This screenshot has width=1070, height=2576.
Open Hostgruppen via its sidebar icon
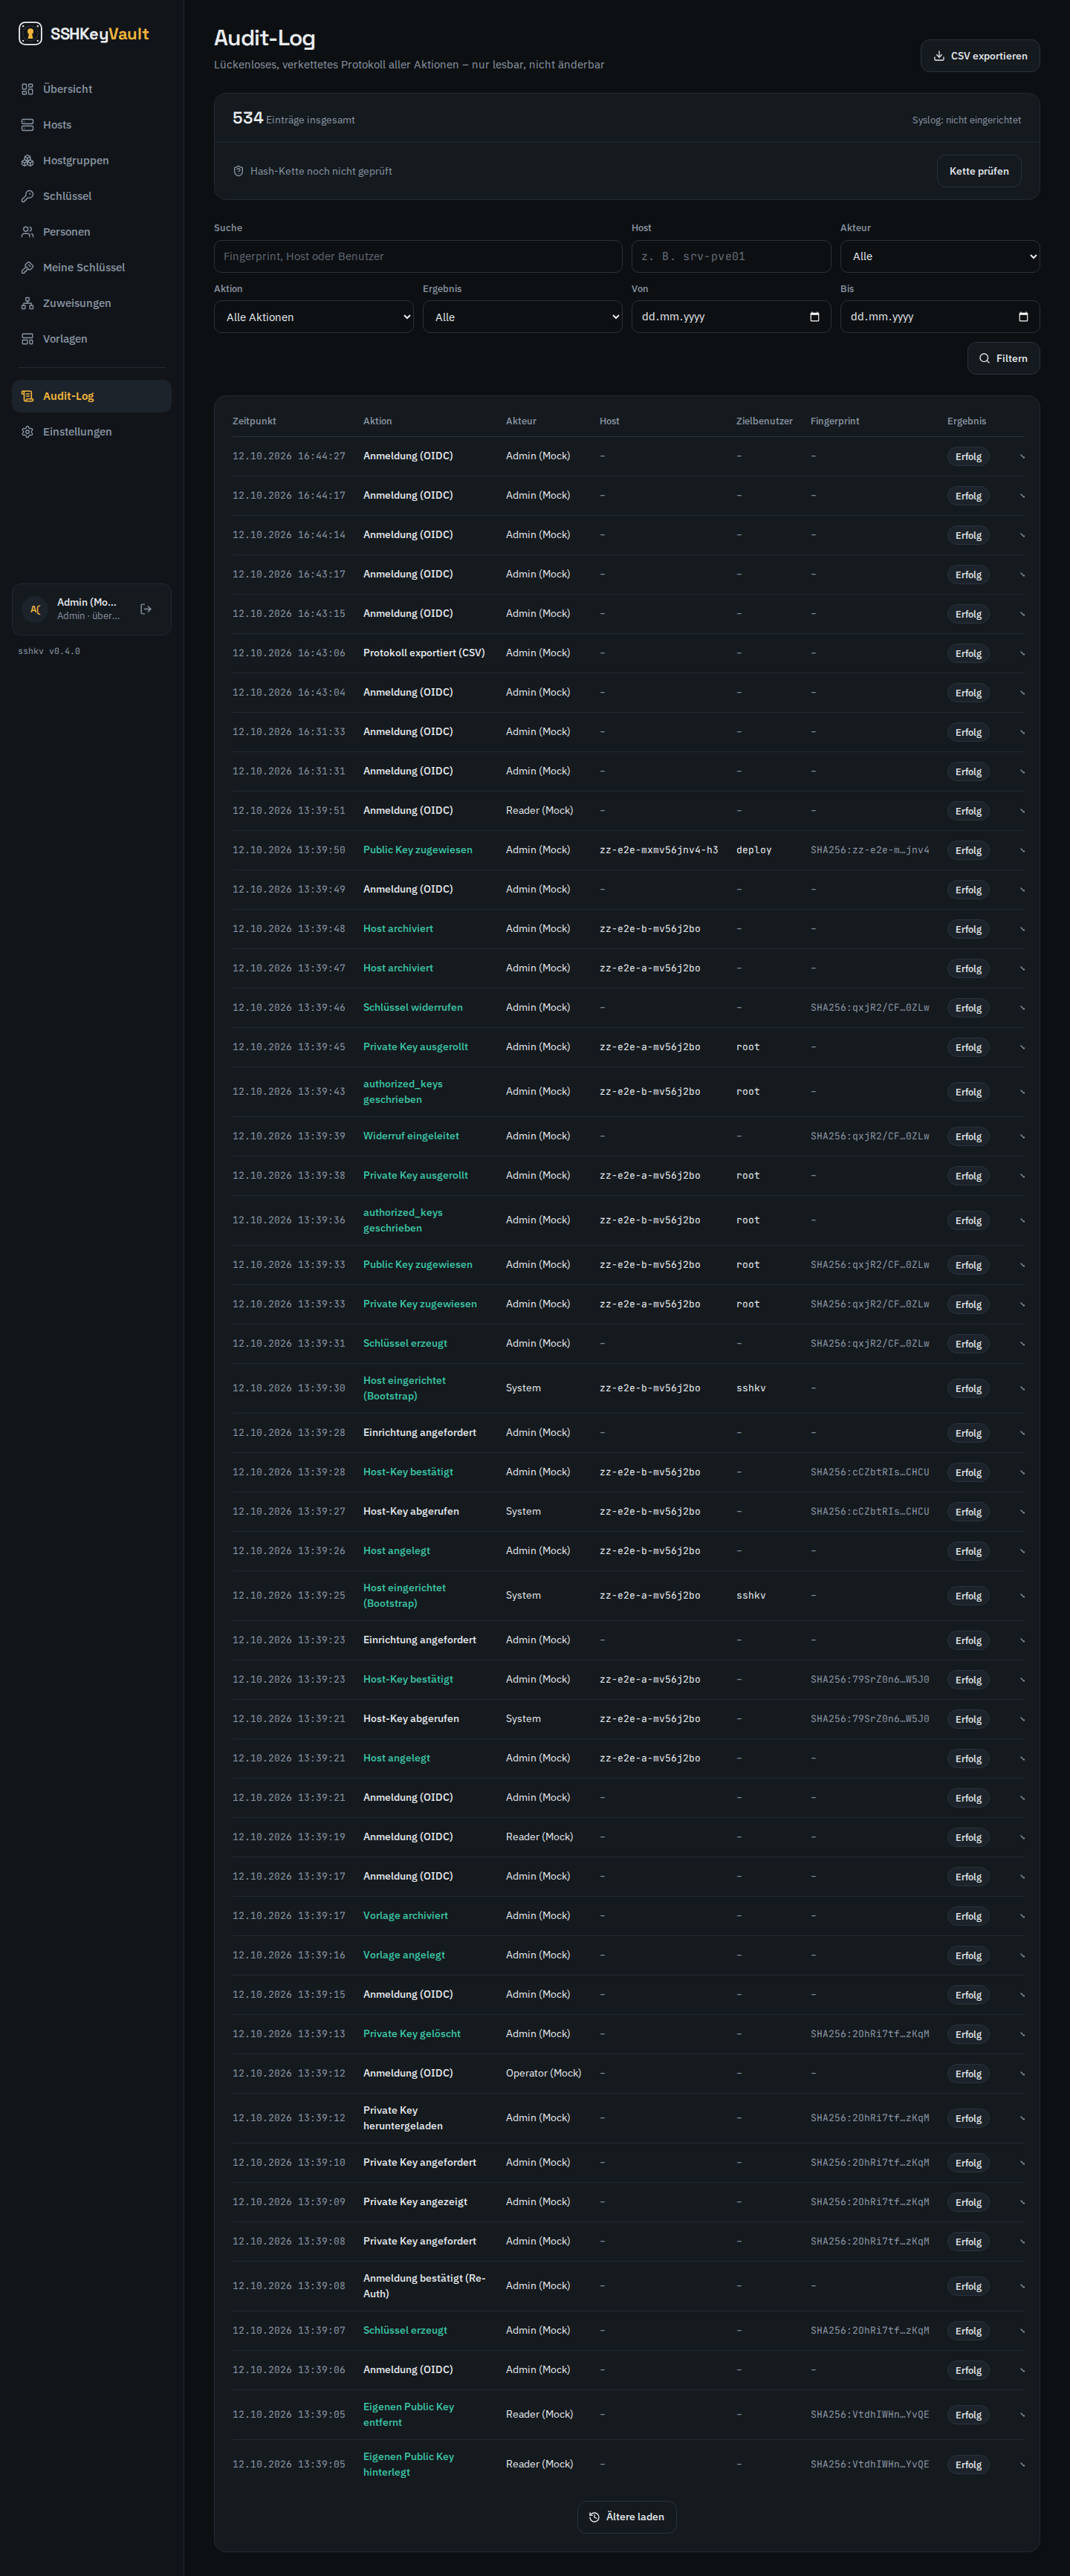coord(27,161)
